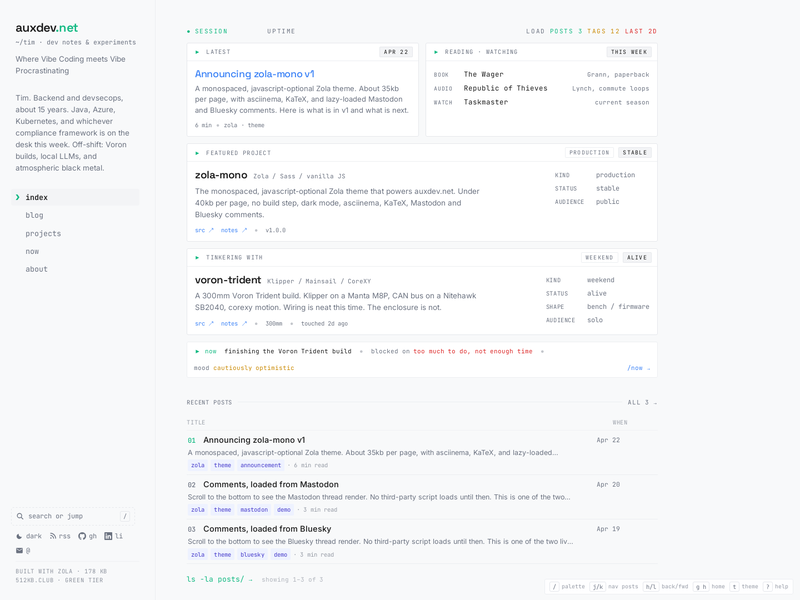Screen dimensions: 800x600
Task: Click the POSTS 3 stat in header
Action: click(x=566, y=32)
